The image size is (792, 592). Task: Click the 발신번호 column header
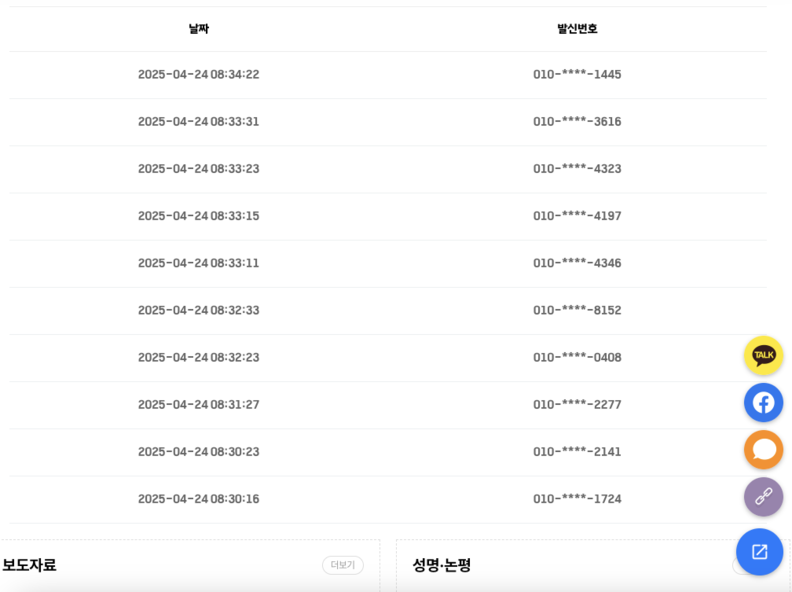coord(577,29)
